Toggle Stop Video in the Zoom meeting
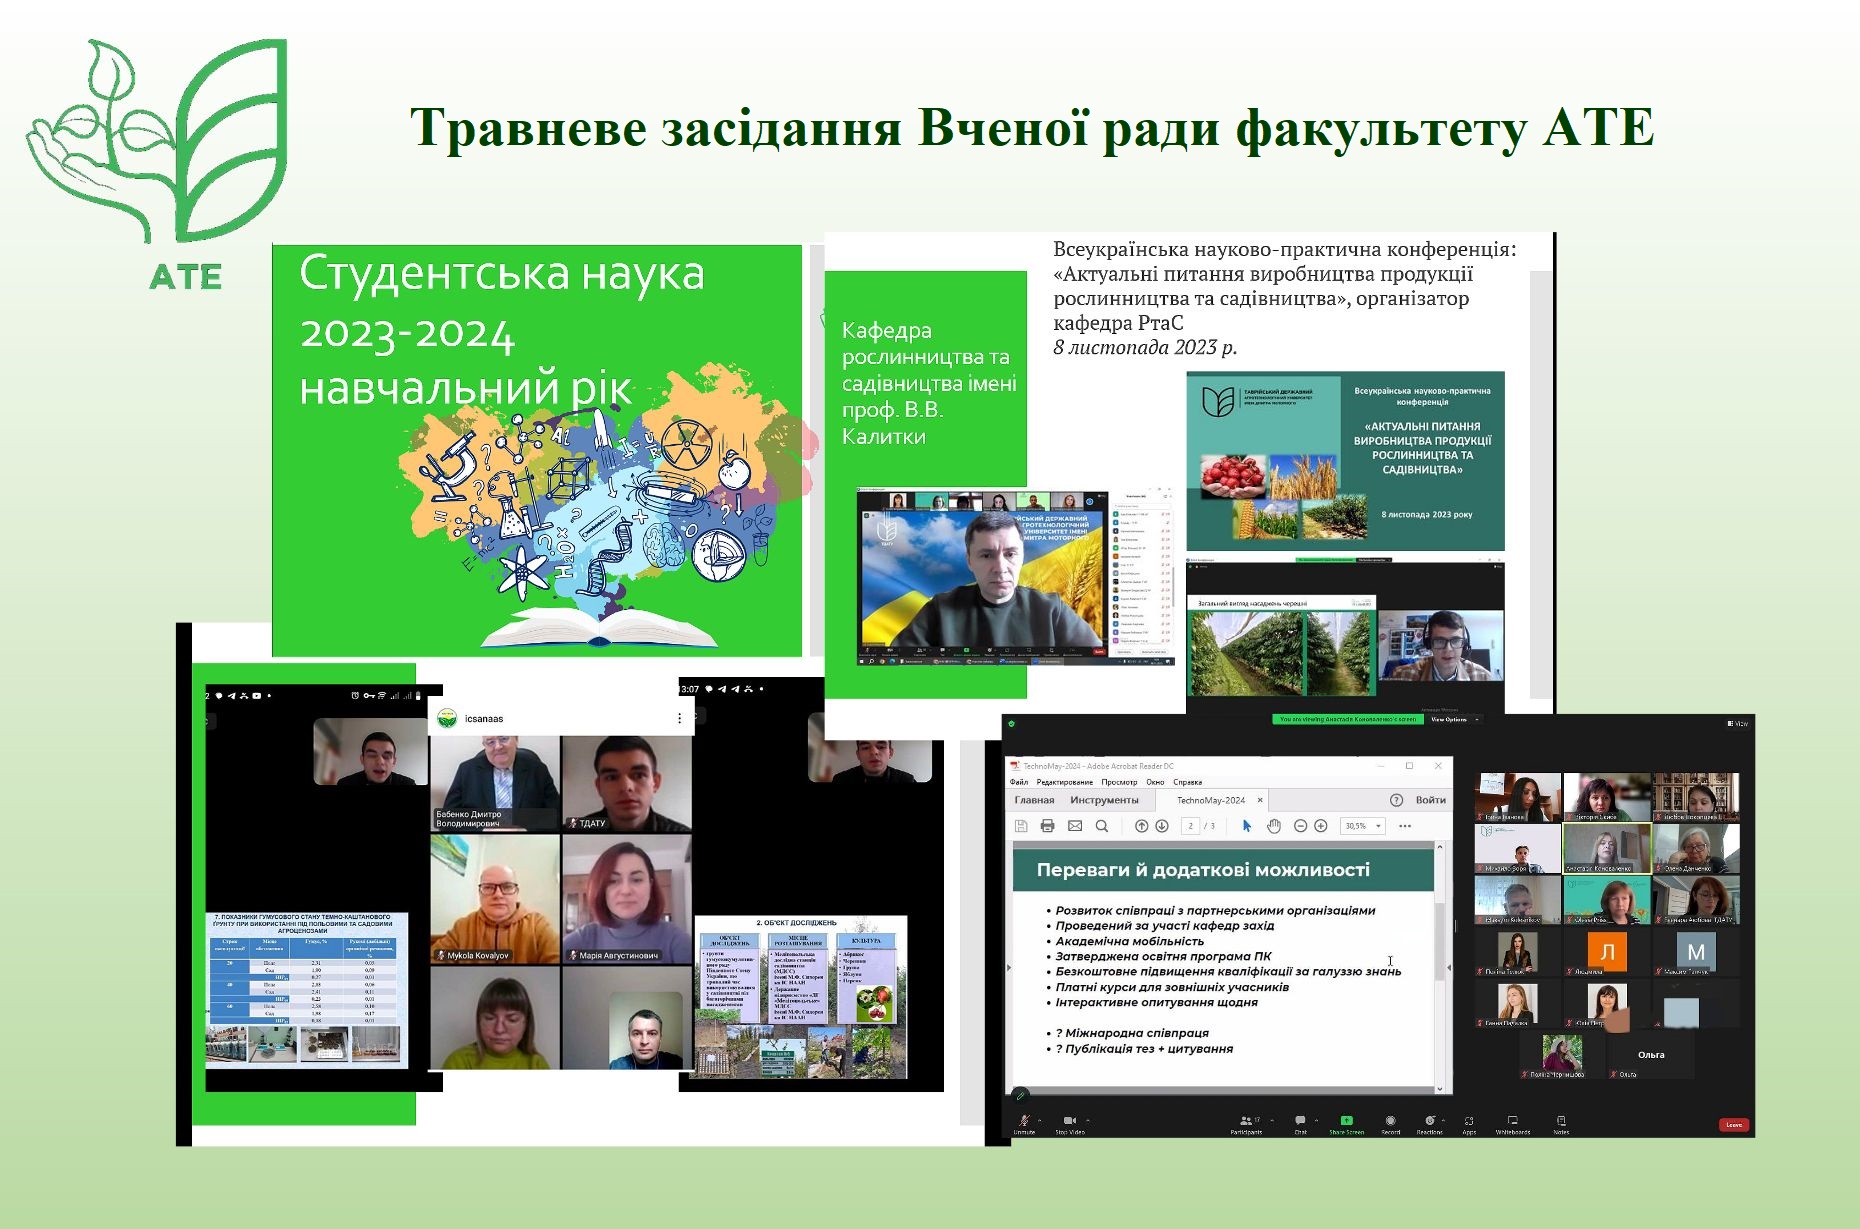The height and width of the screenshot is (1229, 1860). coord(1069,1122)
